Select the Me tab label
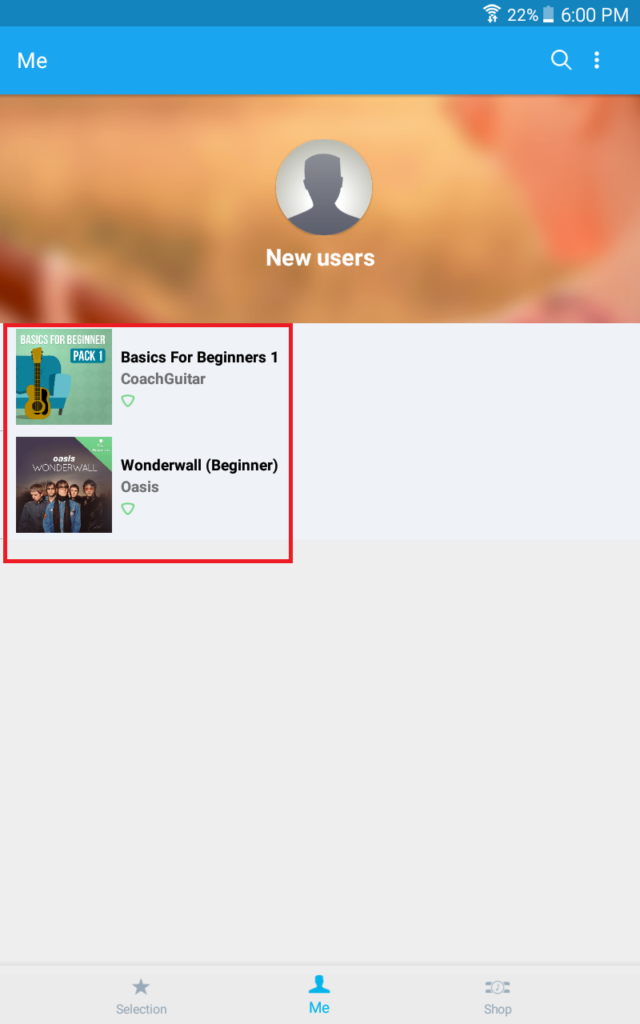Image resolution: width=640 pixels, height=1024 pixels. 319,1008
